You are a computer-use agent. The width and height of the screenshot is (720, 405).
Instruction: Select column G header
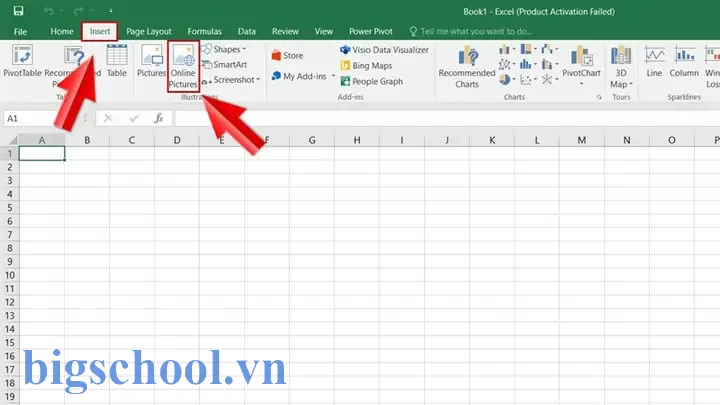click(x=312, y=140)
